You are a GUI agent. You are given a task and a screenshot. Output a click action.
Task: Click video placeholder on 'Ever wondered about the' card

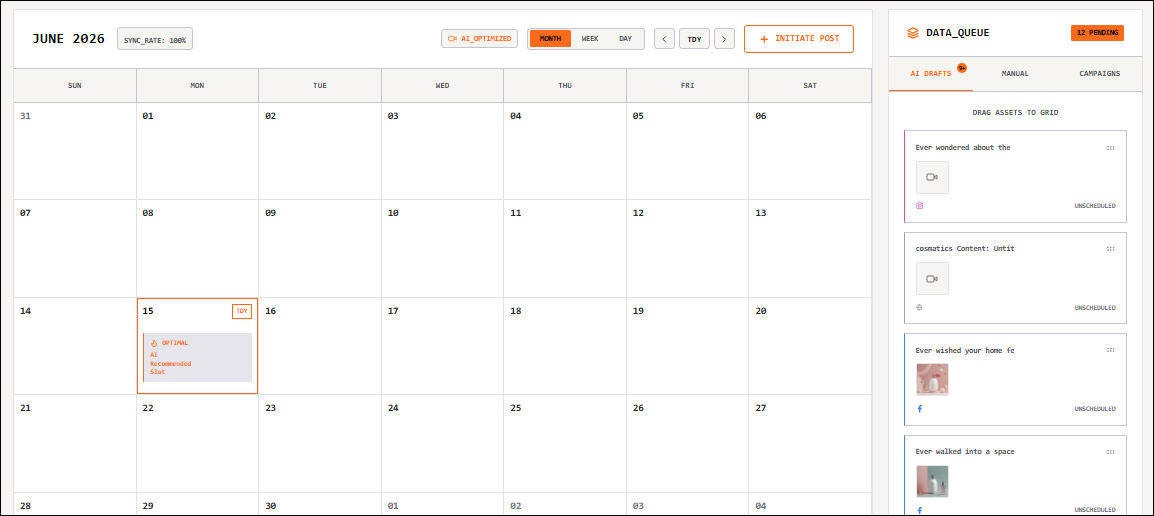pyautogui.click(x=932, y=177)
